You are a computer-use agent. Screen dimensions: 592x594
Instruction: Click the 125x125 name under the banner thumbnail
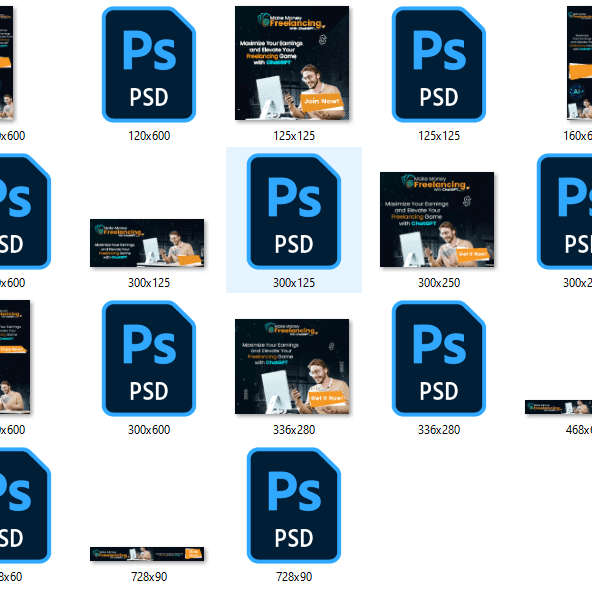[294, 136]
